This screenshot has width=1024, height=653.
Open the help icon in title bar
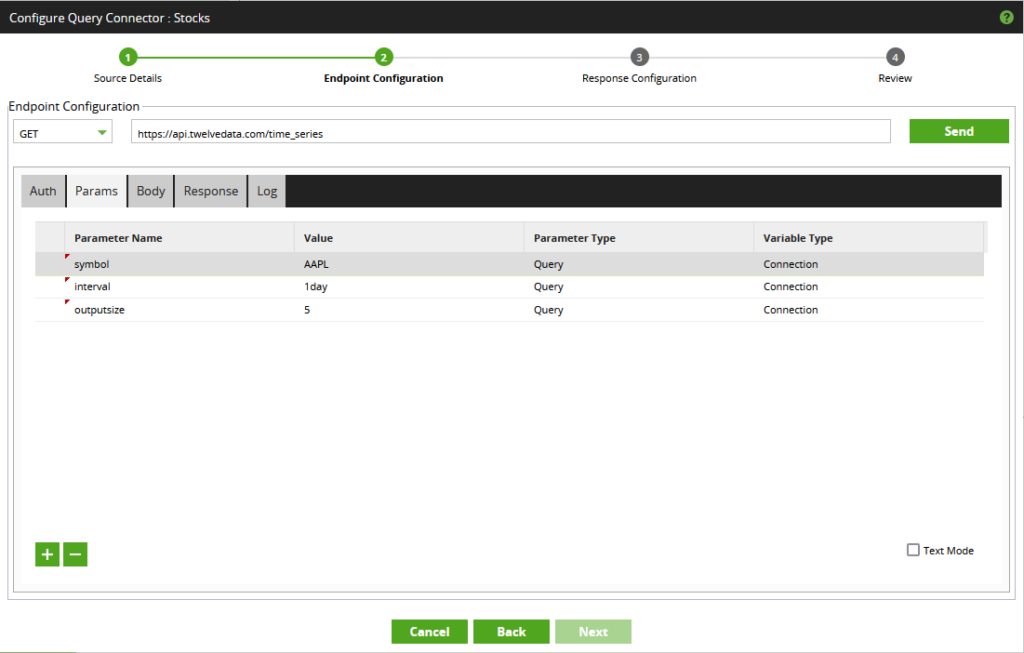[1006, 17]
